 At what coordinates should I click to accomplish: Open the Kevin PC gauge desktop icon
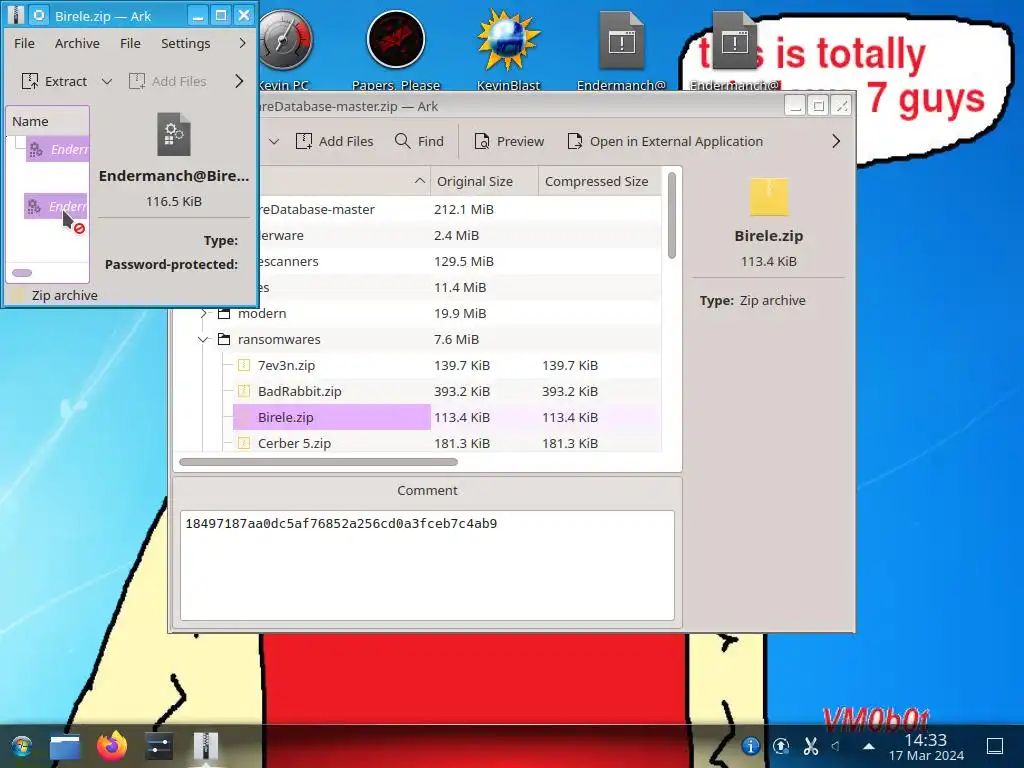284,50
